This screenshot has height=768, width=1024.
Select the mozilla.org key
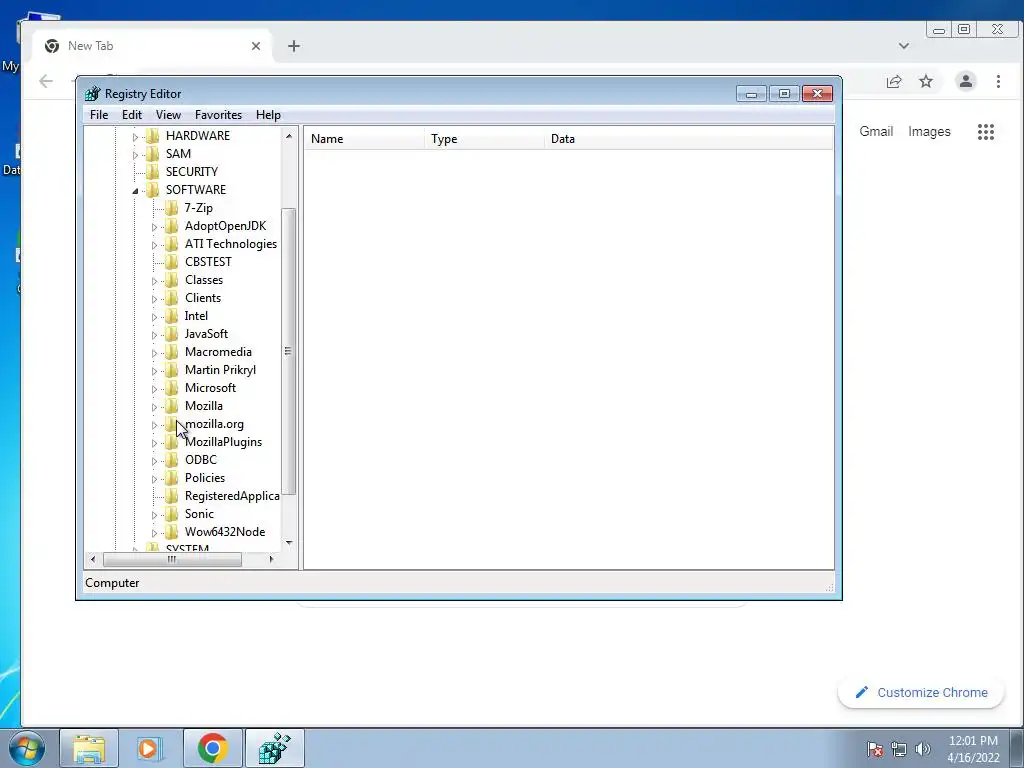[x=214, y=424]
